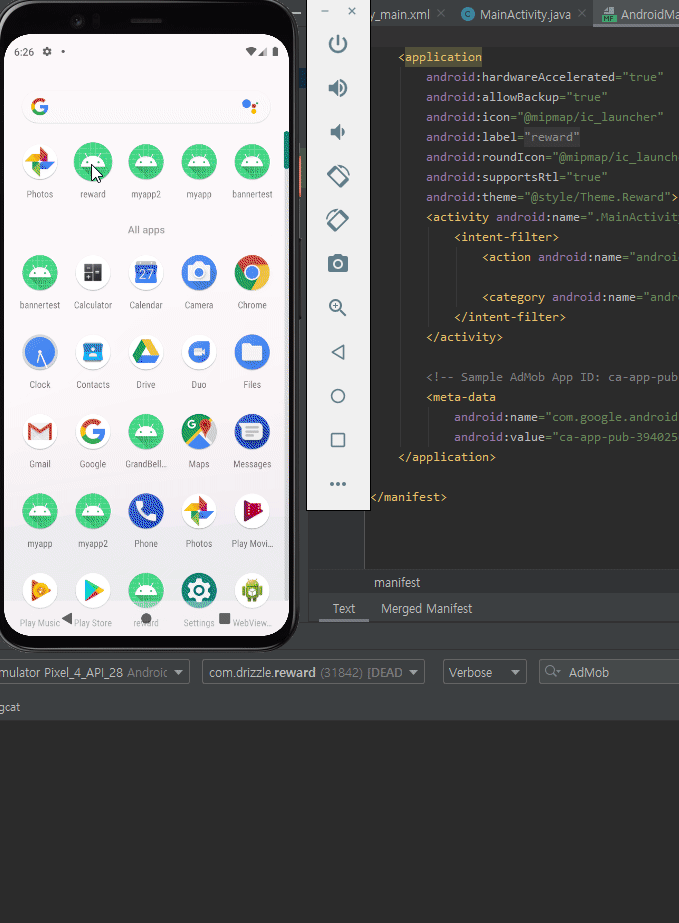Close the MainActivity.java tab

[582, 13]
